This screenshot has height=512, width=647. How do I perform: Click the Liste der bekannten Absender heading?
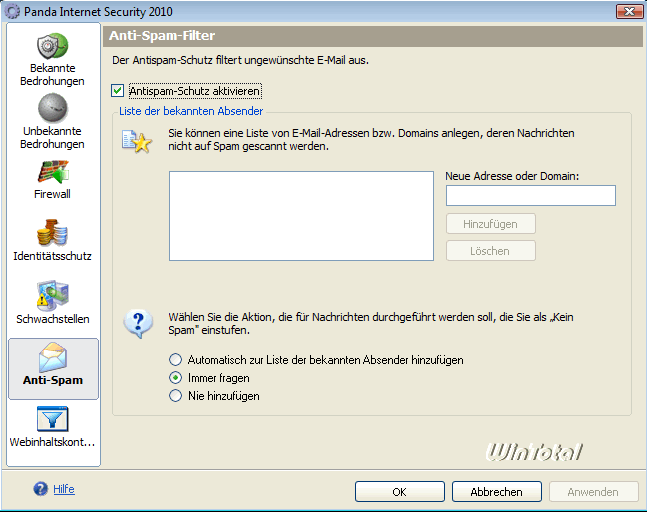coord(191,111)
